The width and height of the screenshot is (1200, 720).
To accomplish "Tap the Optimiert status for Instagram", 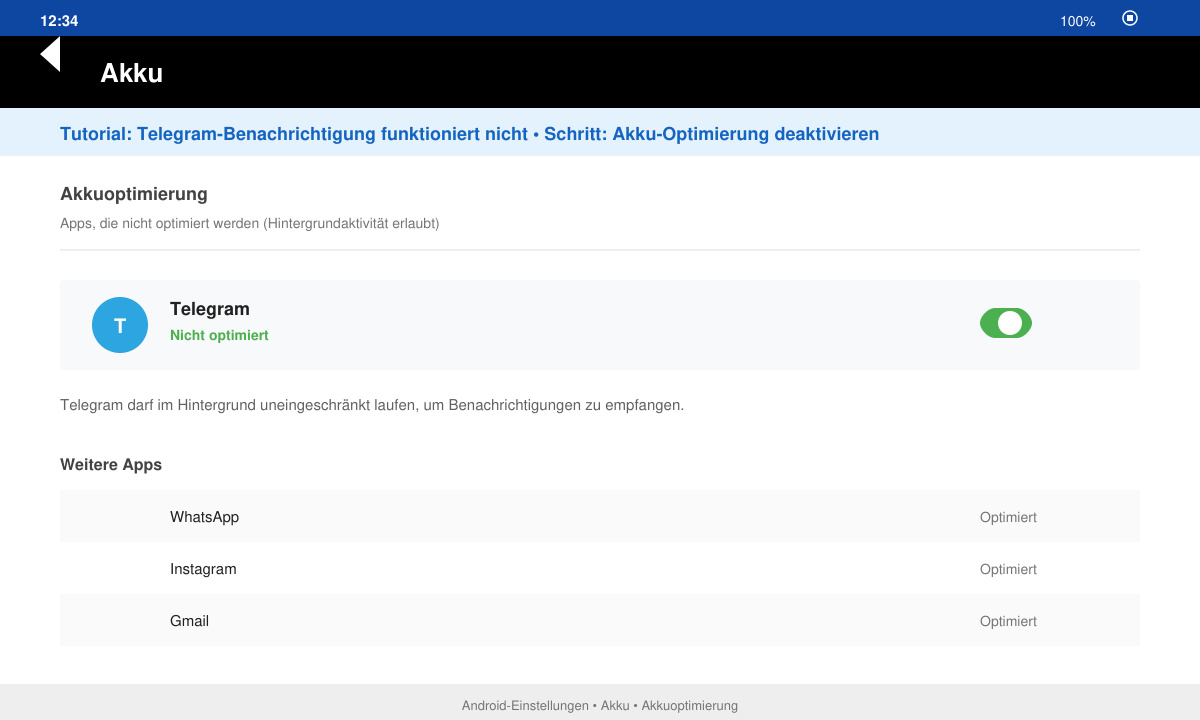I will pos(1008,569).
